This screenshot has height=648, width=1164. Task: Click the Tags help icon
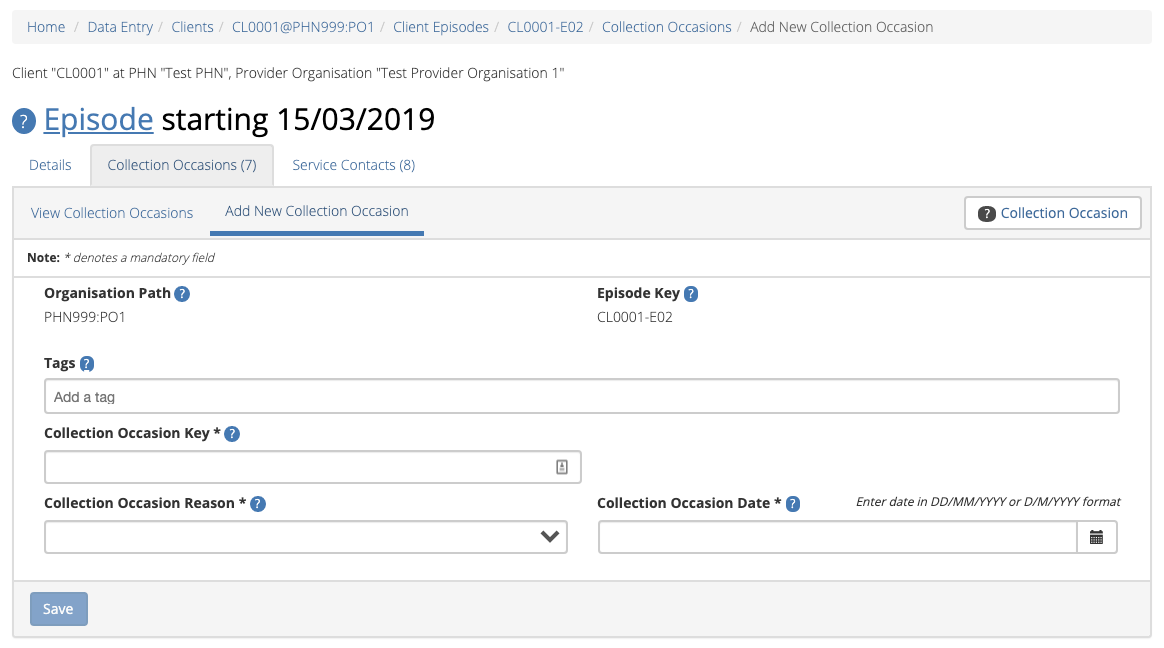87,364
